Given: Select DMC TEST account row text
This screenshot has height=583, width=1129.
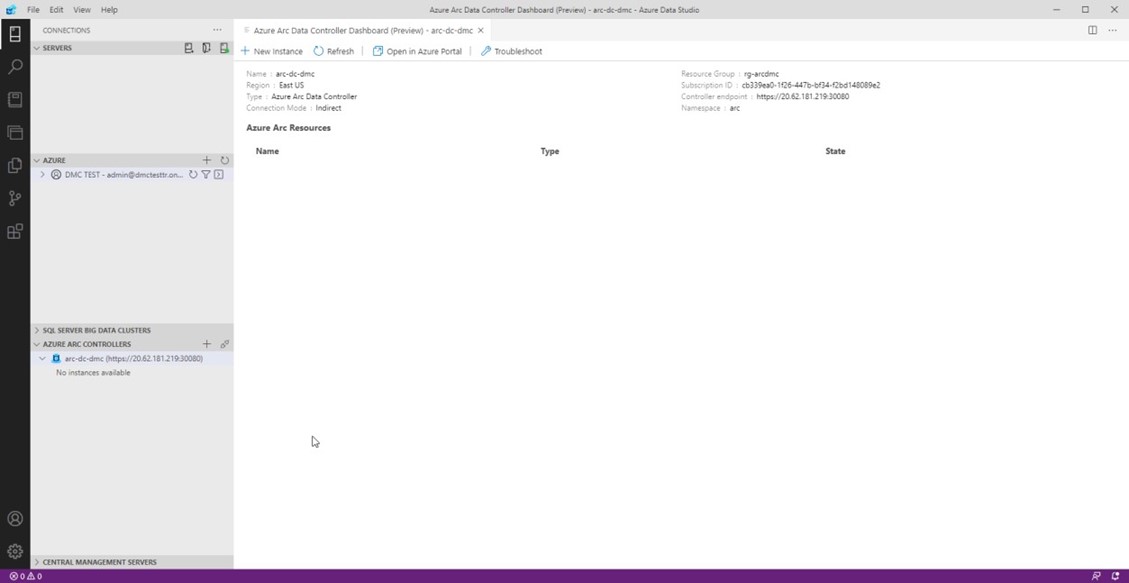Looking at the screenshot, I should click(124, 175).
